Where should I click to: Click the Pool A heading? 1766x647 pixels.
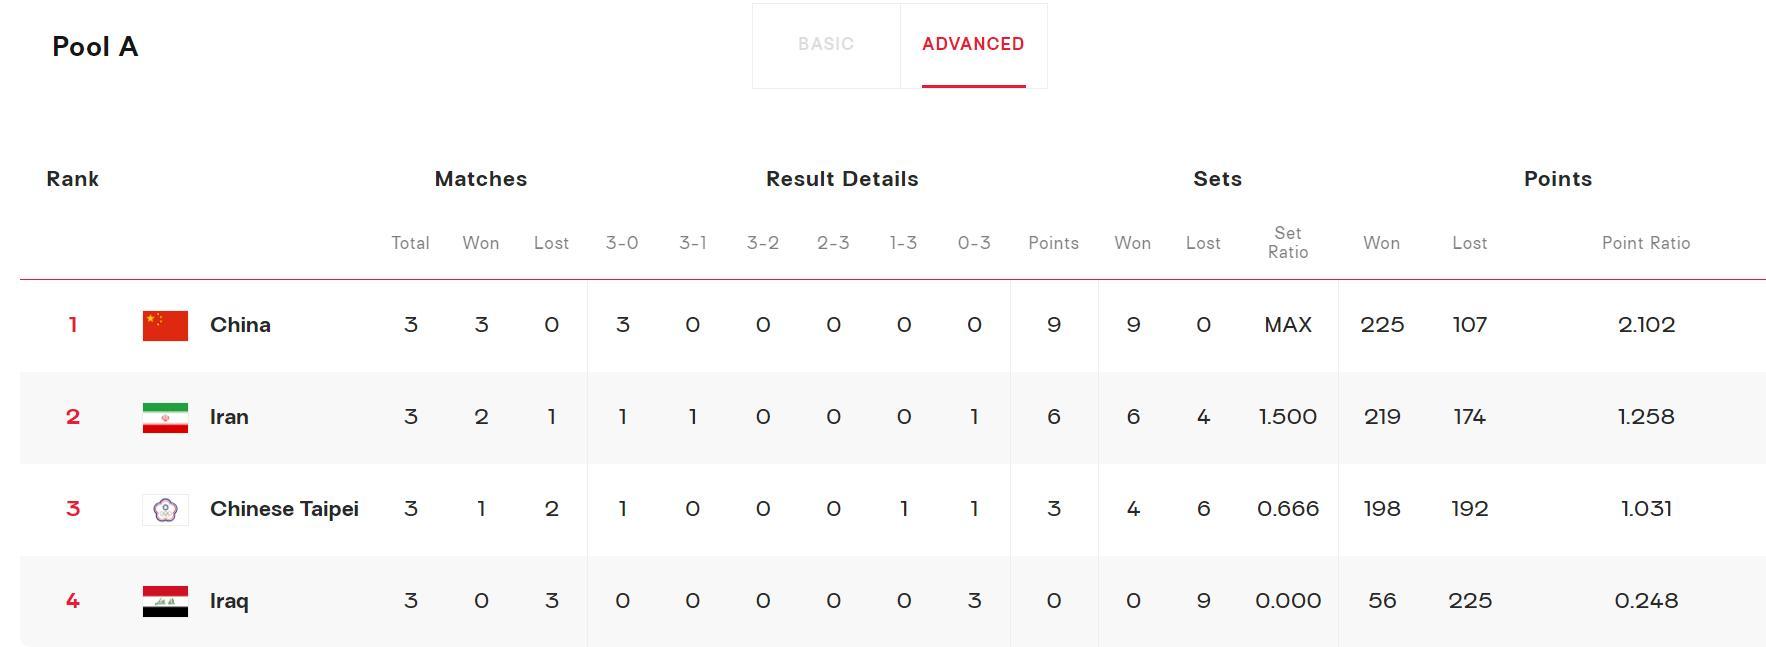click(x=95, y=47)
